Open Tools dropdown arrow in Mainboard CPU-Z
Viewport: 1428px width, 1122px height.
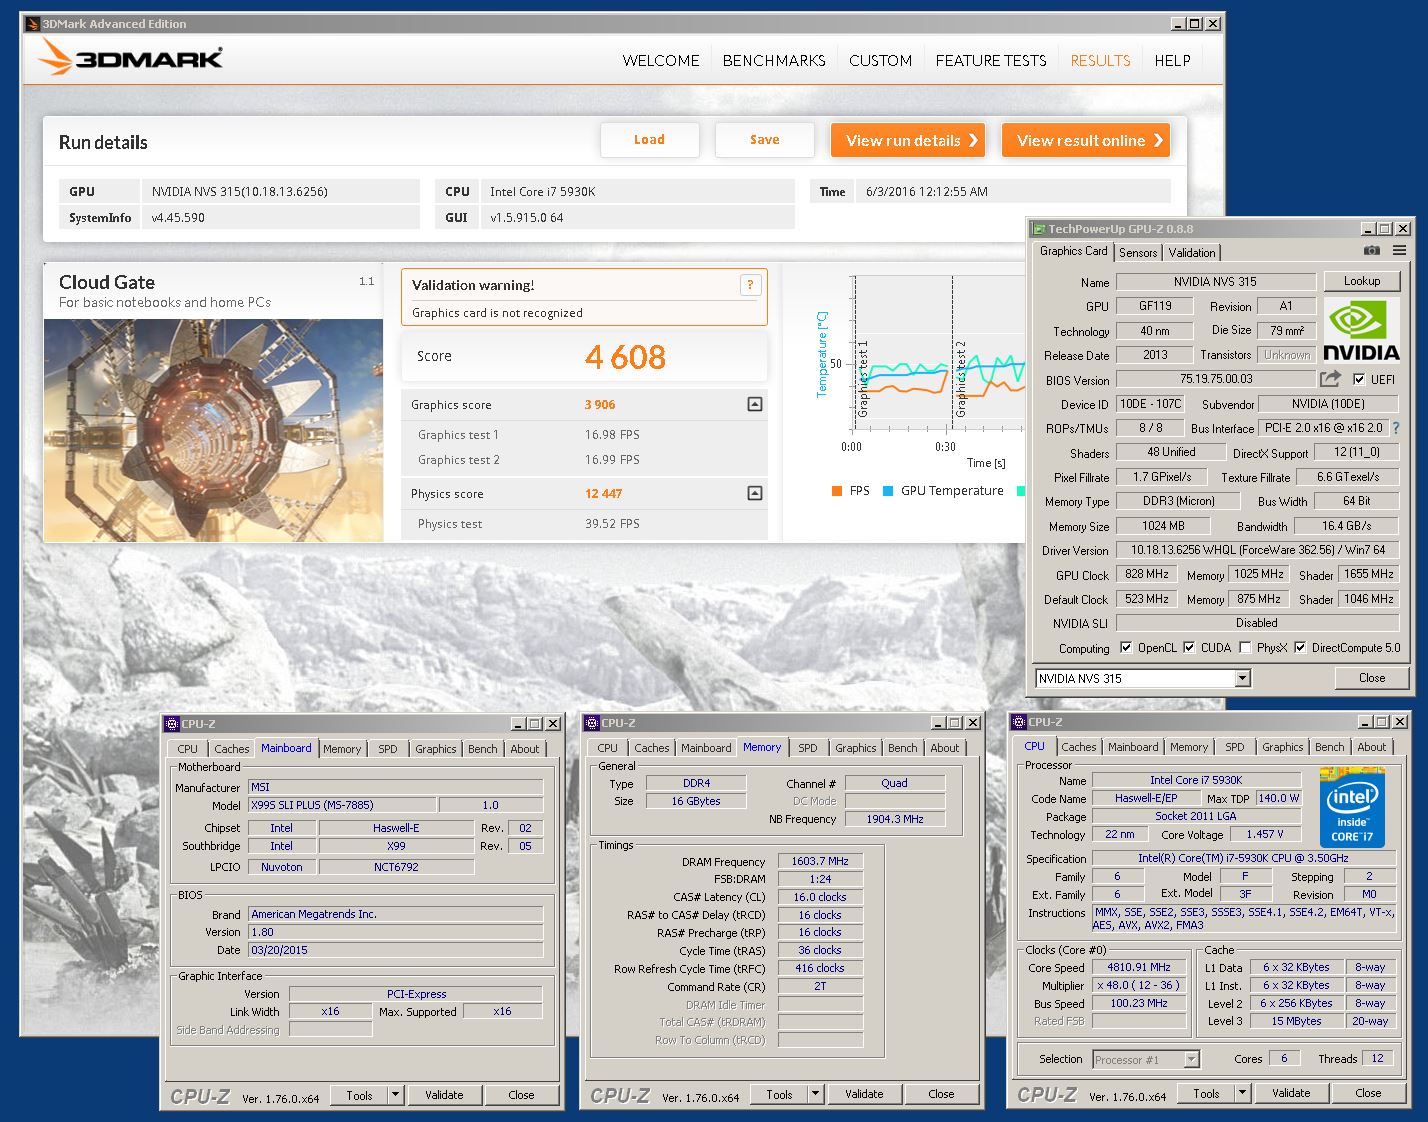coord(395,1095)
